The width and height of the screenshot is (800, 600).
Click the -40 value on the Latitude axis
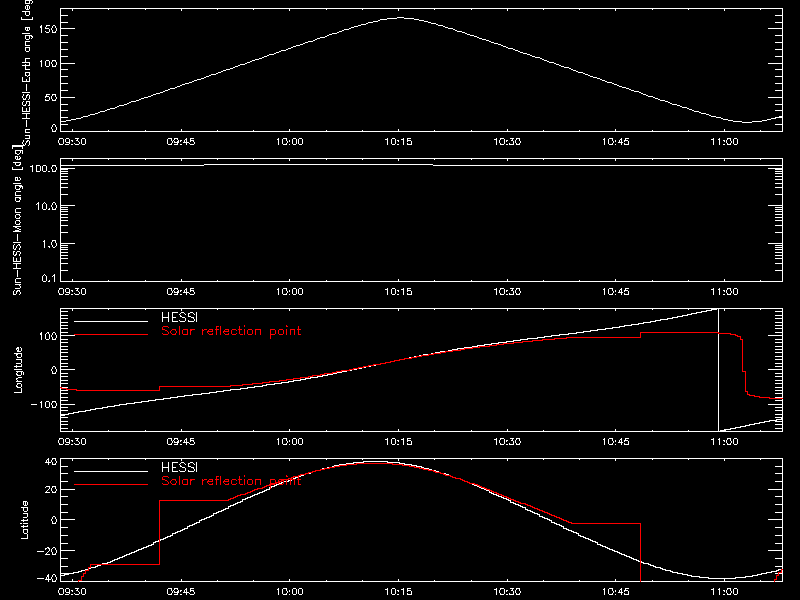tap(48, 578)
